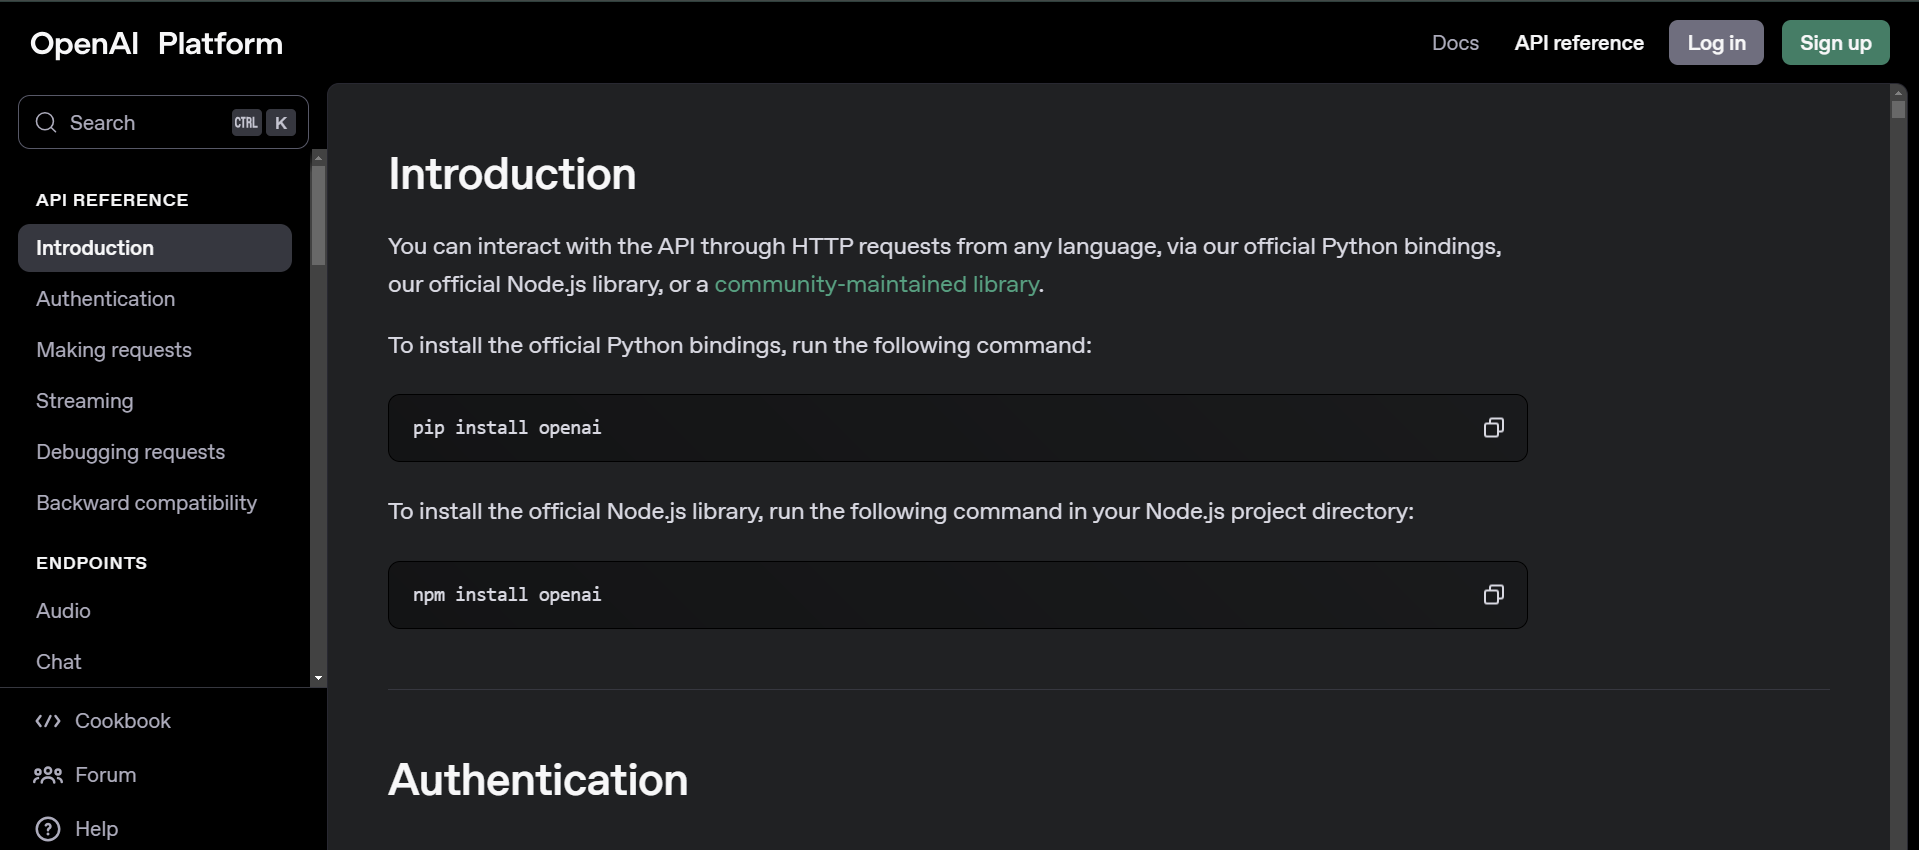Click the Help question mark icon
This screenshot has height=850, width=1919.
coord(48,829)
